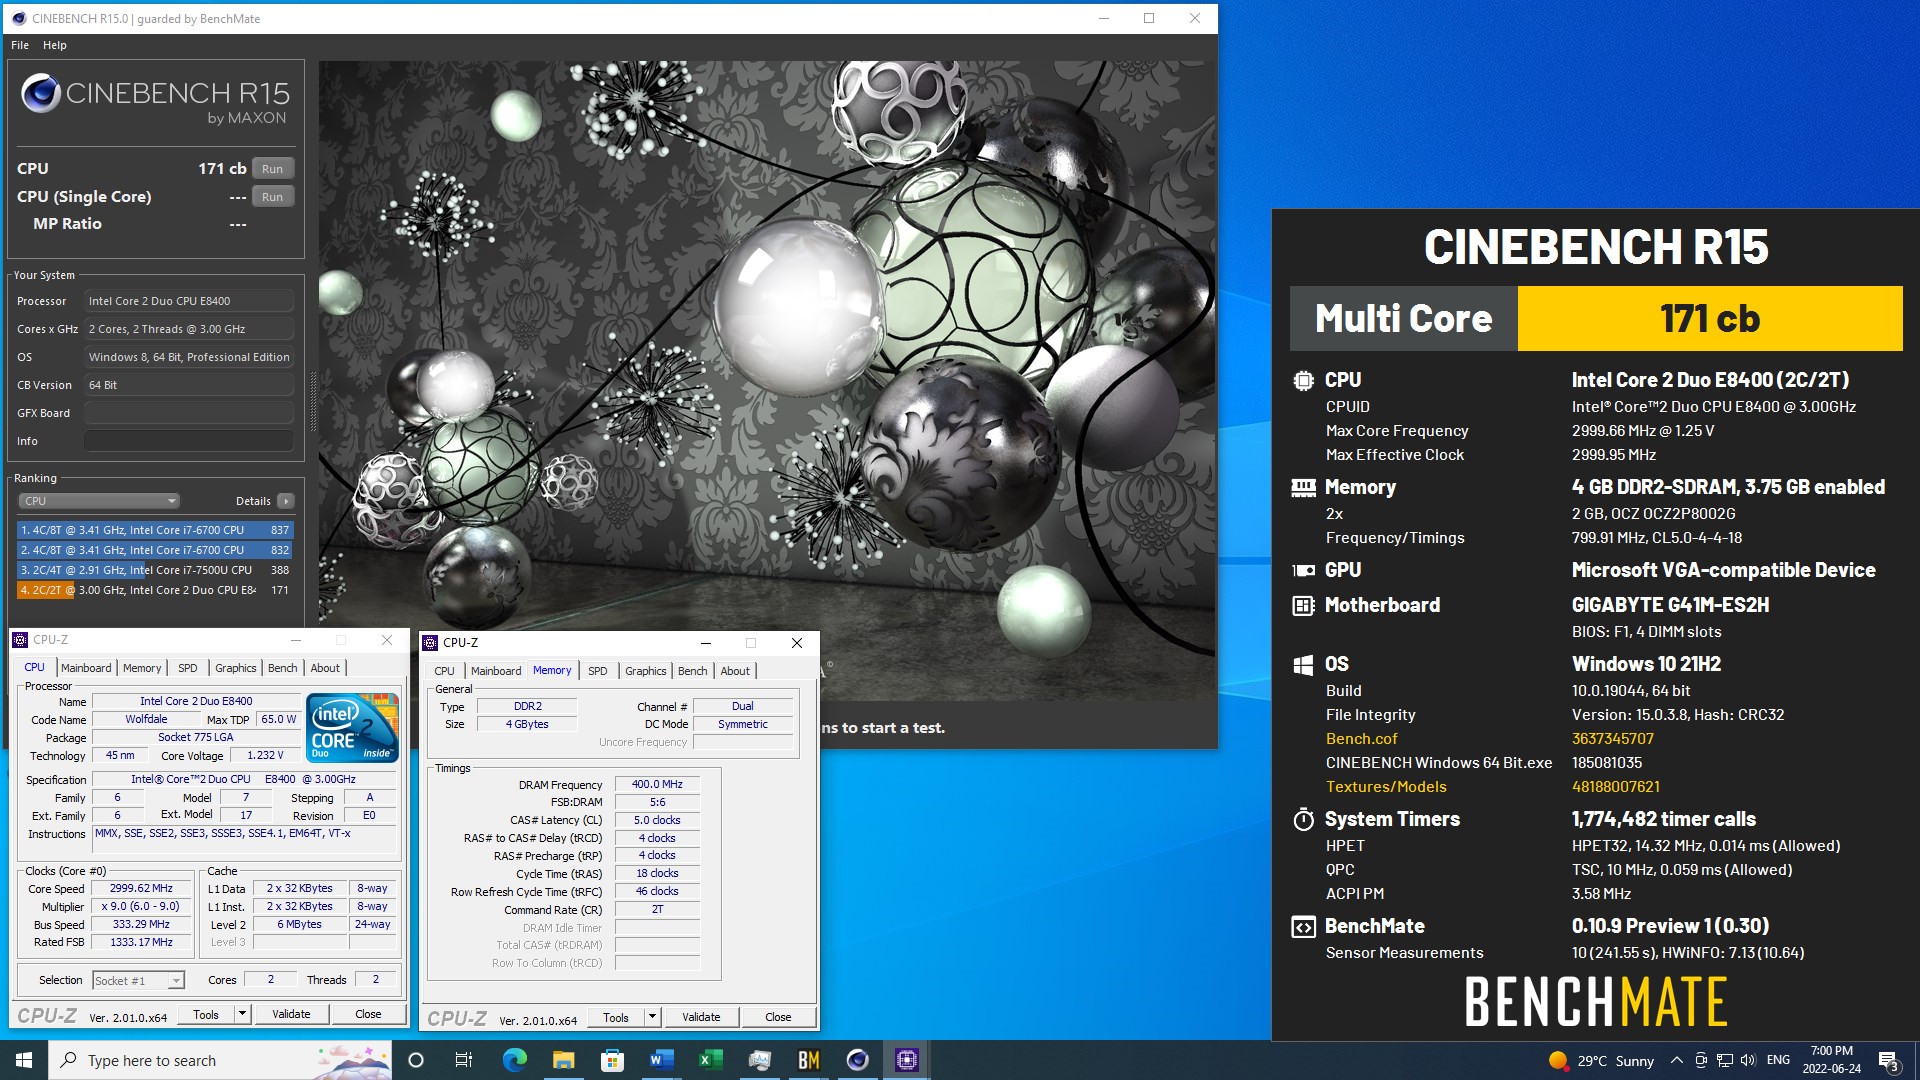Click the ranking Details arrow button
1920x1080 pixels.
[x=286, y=501]
